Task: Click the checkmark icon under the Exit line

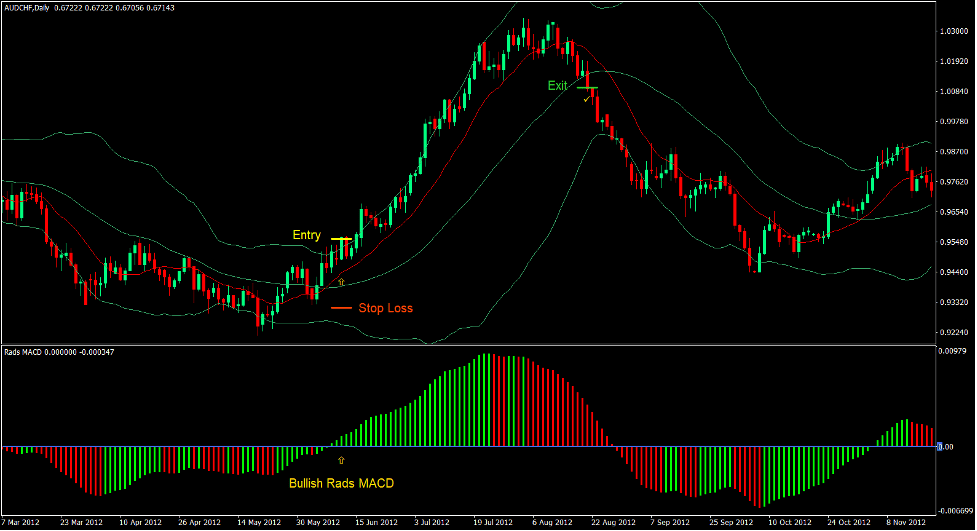Action: 586,99
